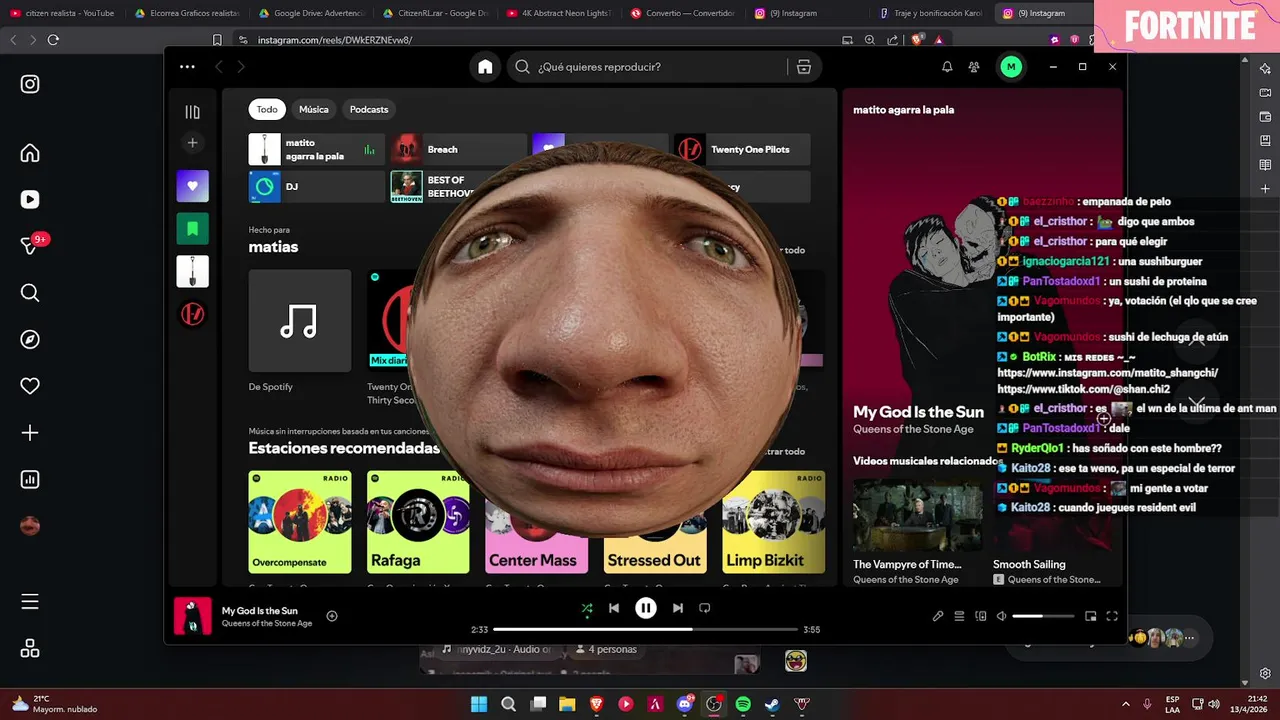The width and height of the screenshot is (1280, 720).
Task: Open Instagram logo in left sidebar
Action: pyautogui.click(x=30, y=84)
